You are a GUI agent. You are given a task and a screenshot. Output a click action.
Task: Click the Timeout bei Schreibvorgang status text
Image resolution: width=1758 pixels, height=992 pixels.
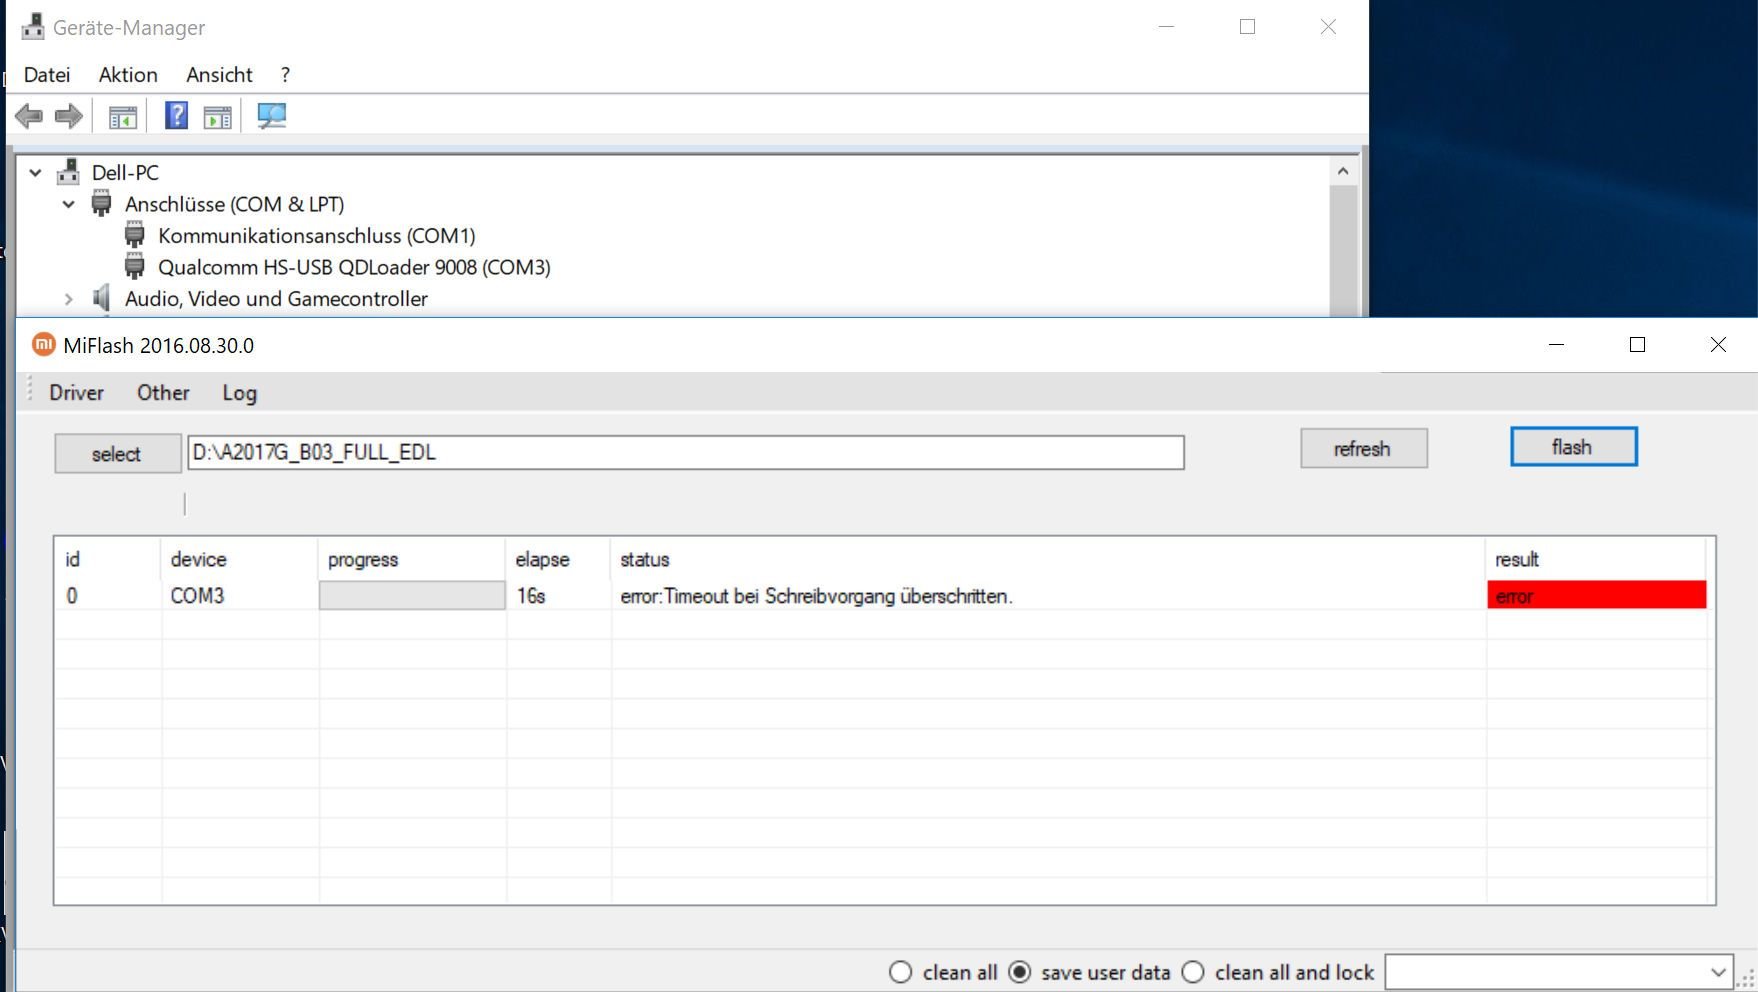[816, 596]
